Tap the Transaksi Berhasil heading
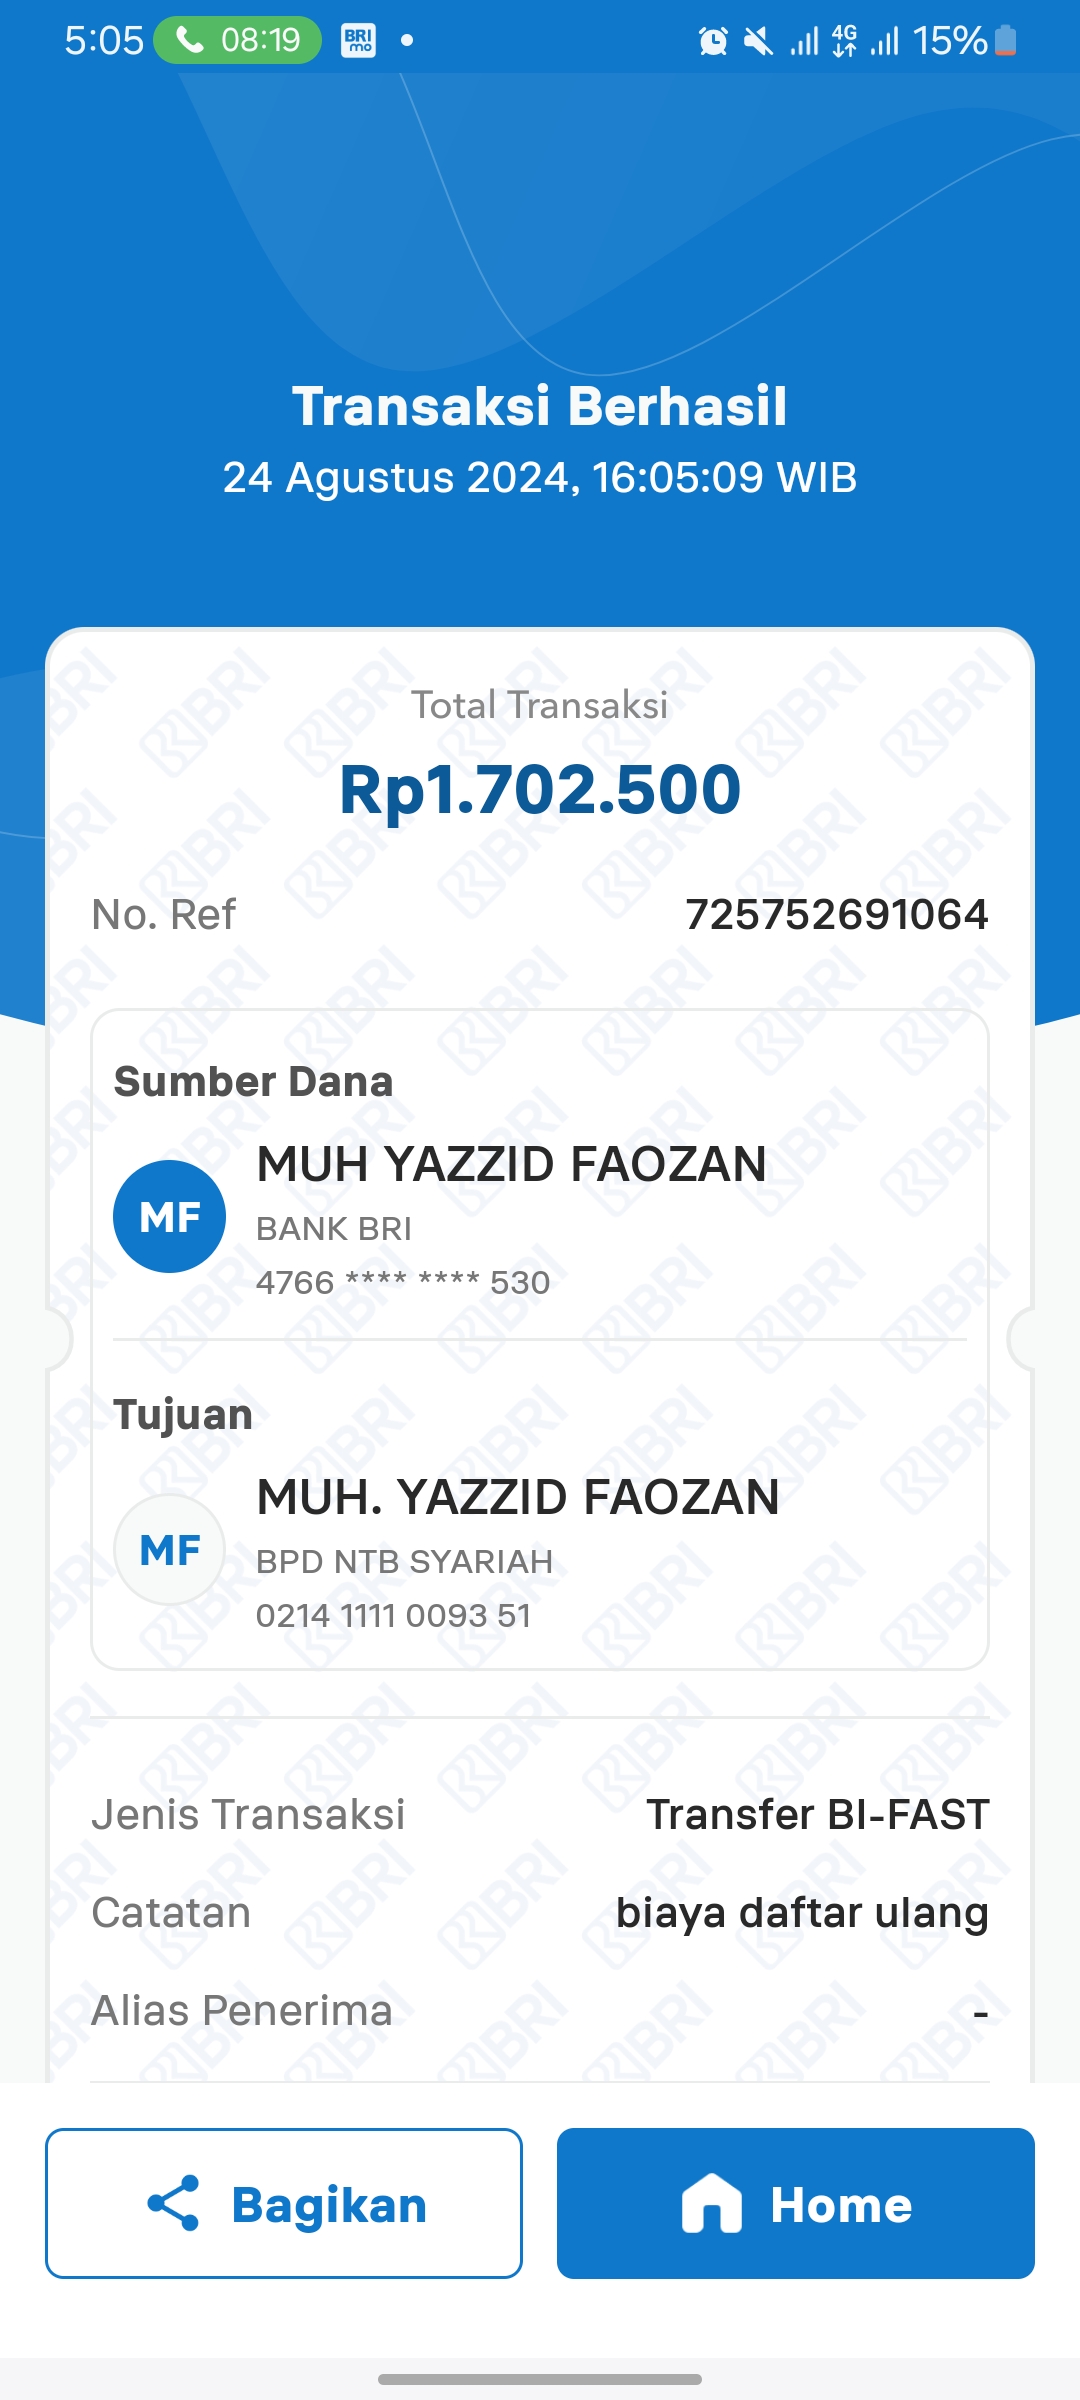1080x2400 pixels. pyautogui.click(x=540, y=406)
